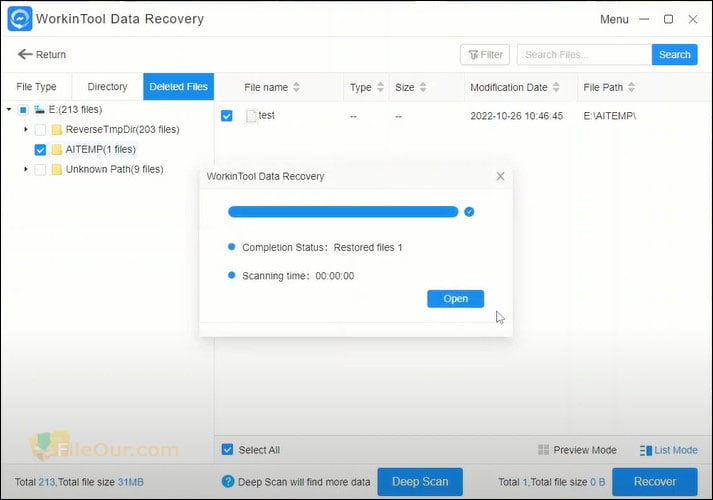The image size is (713, 500).
Task: Click the test file document icon
Action: 251,116
